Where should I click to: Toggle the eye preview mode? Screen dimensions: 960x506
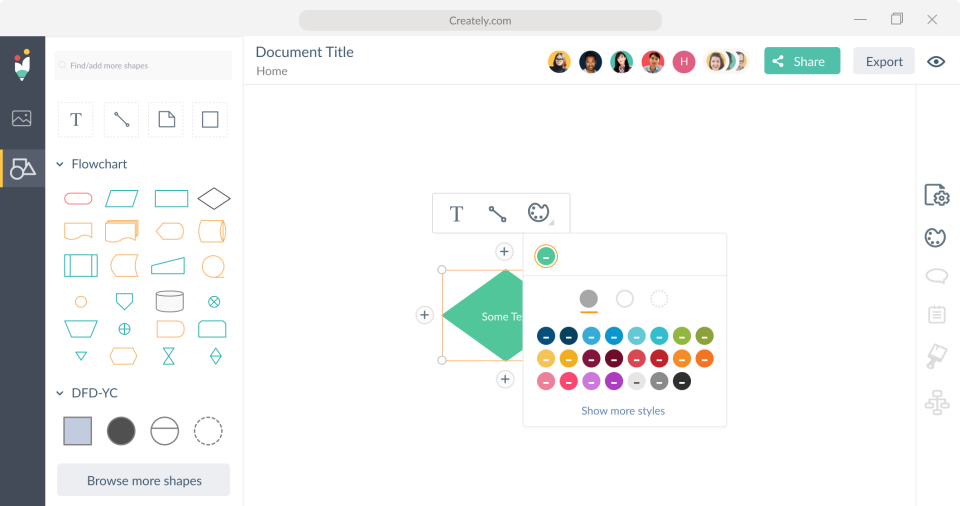click(x=936, y=62)
